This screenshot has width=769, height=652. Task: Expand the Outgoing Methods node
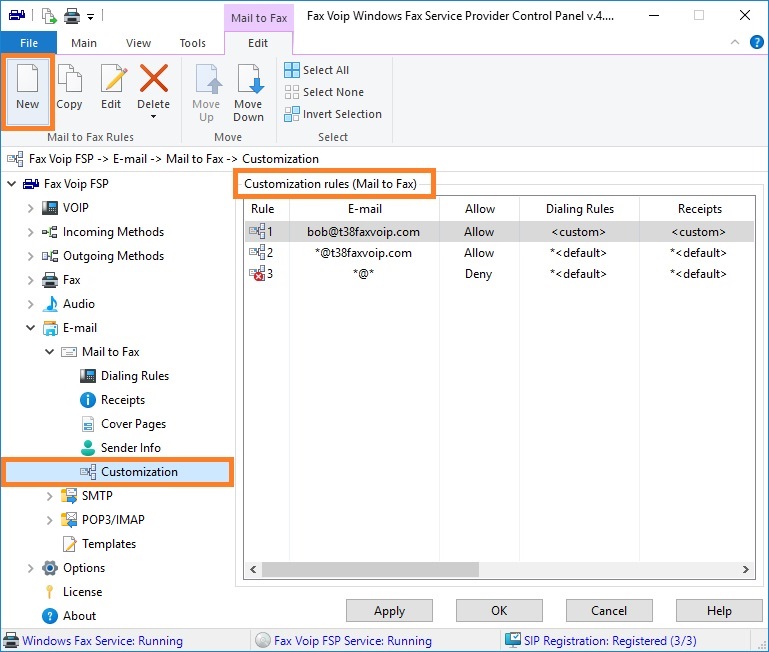click(x=30, y=256)
